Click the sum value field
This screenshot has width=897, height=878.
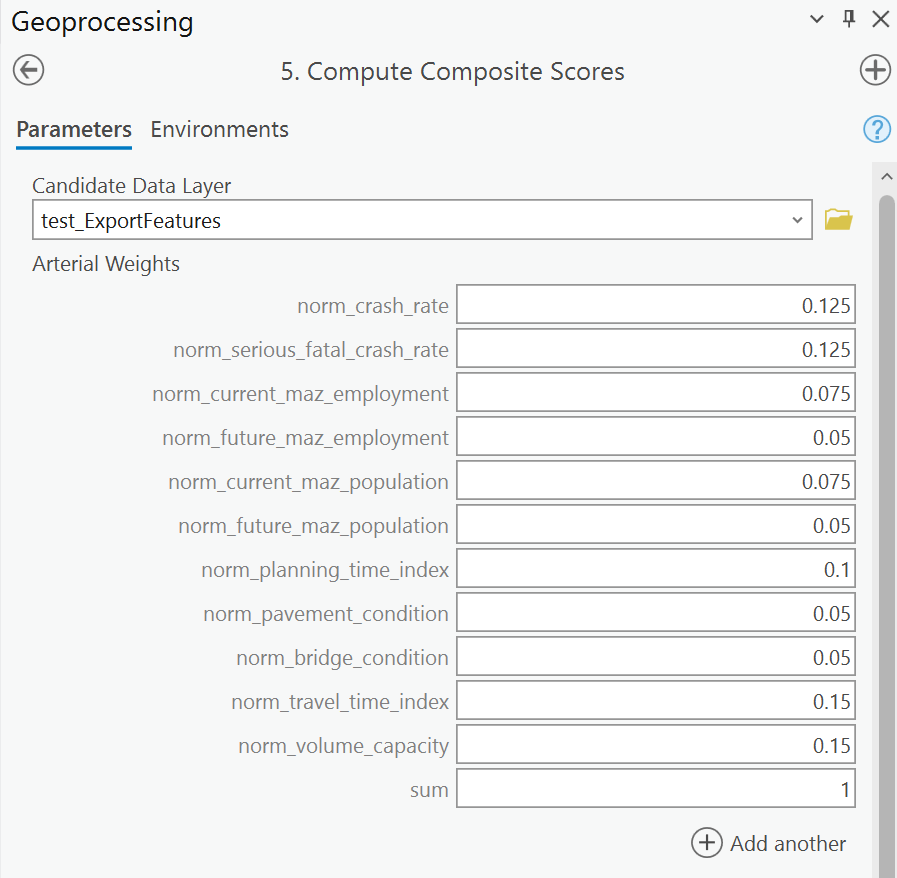tap(655, 790)
